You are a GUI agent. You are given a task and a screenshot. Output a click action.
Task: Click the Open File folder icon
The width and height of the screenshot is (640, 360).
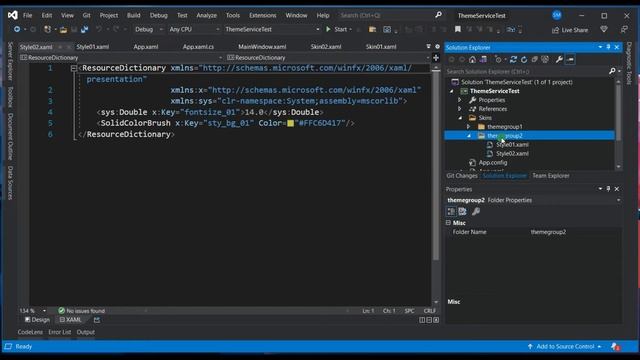63,29
